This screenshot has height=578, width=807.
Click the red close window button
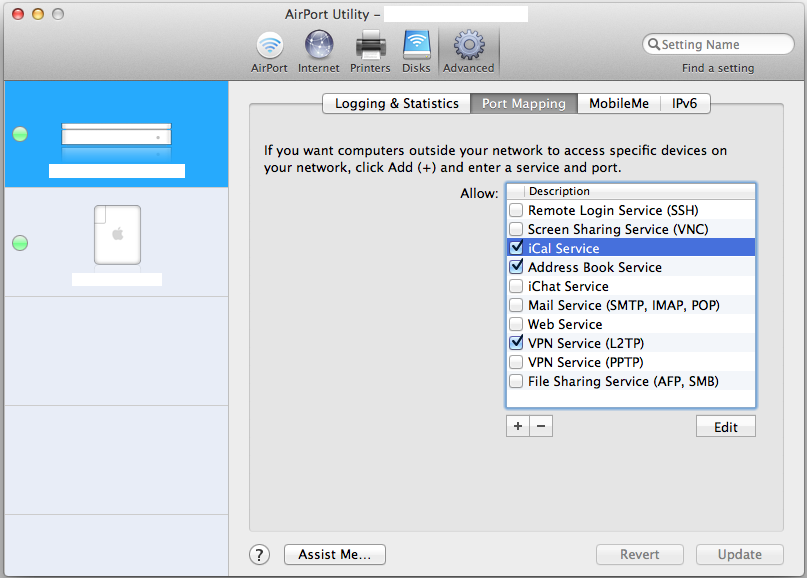pyautogui.click(x=18, y=14)
